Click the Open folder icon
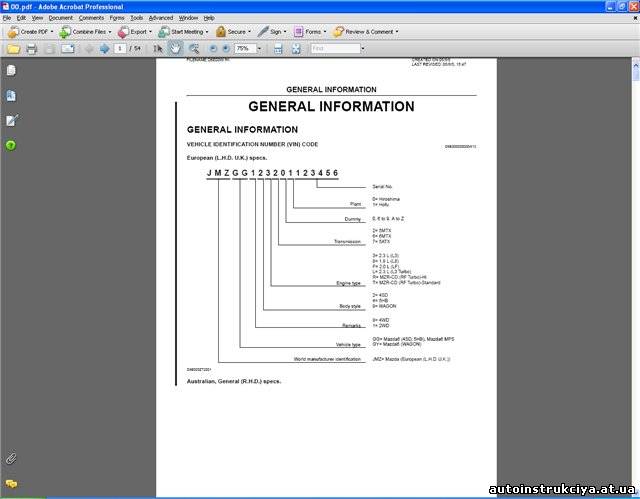The height and width of the screenshot is (499, 640). pyautogui.click(x=13, y=49)
